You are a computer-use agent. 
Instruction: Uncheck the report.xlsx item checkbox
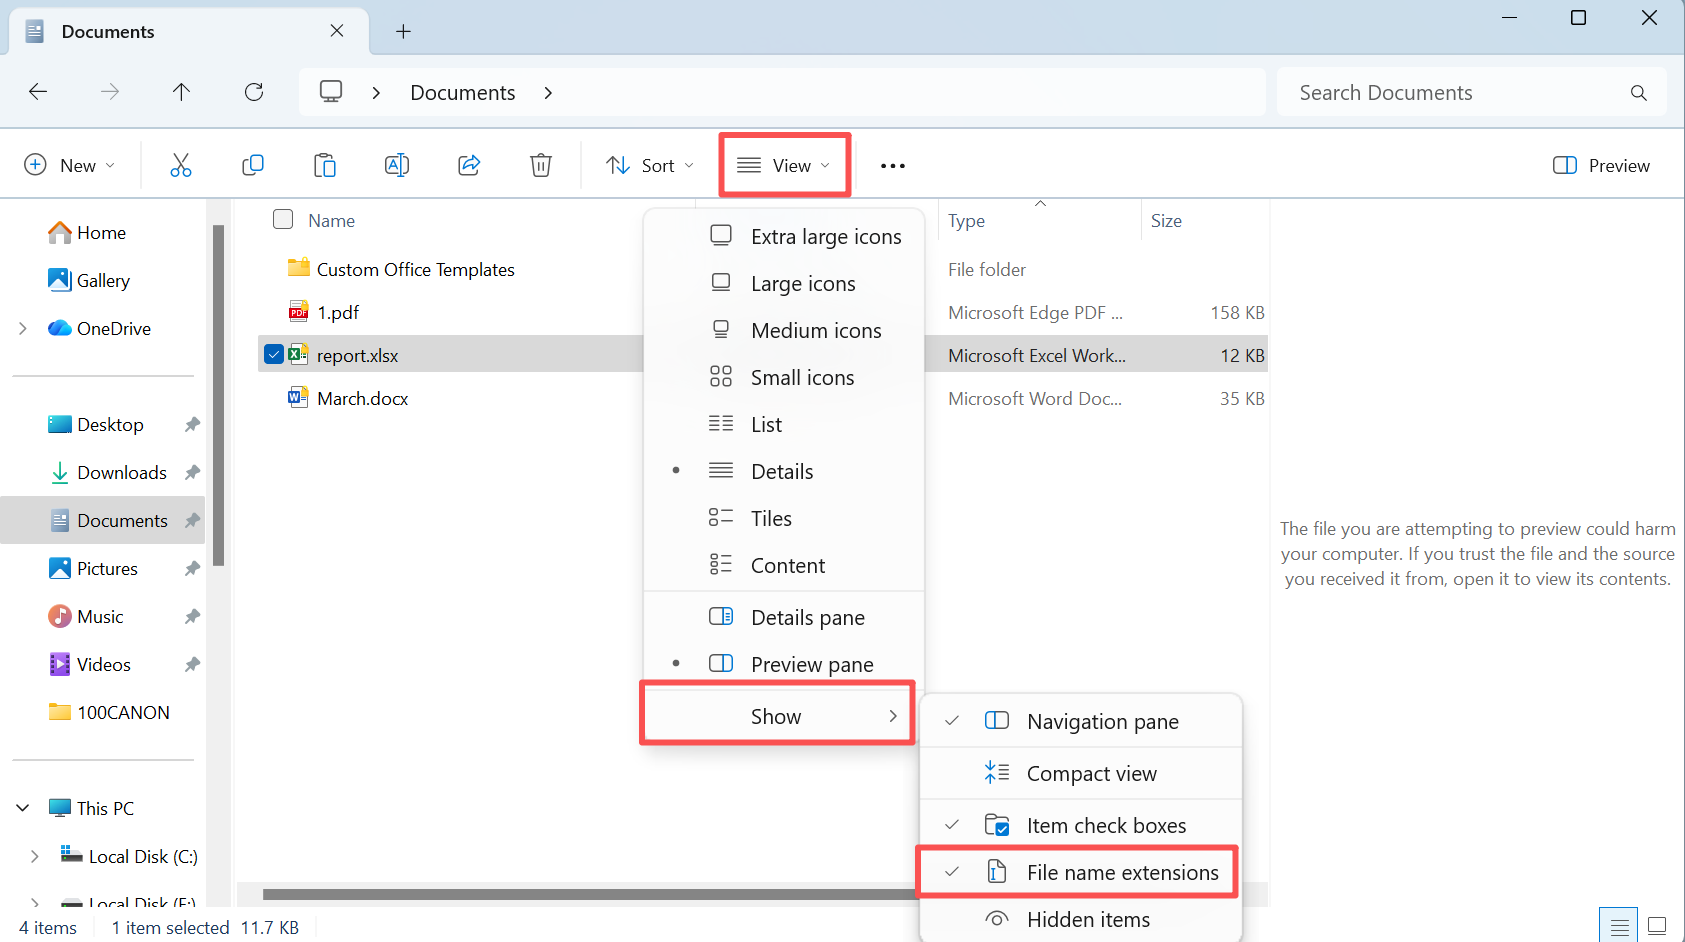coord(273,354)
